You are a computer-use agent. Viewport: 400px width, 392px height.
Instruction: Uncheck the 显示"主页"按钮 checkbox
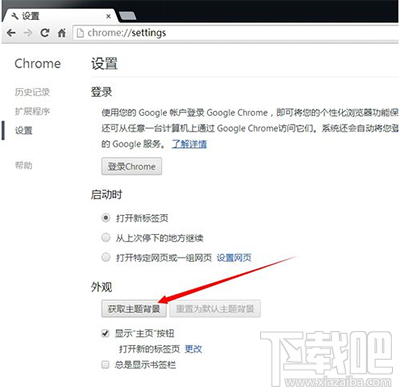point(105,333)
